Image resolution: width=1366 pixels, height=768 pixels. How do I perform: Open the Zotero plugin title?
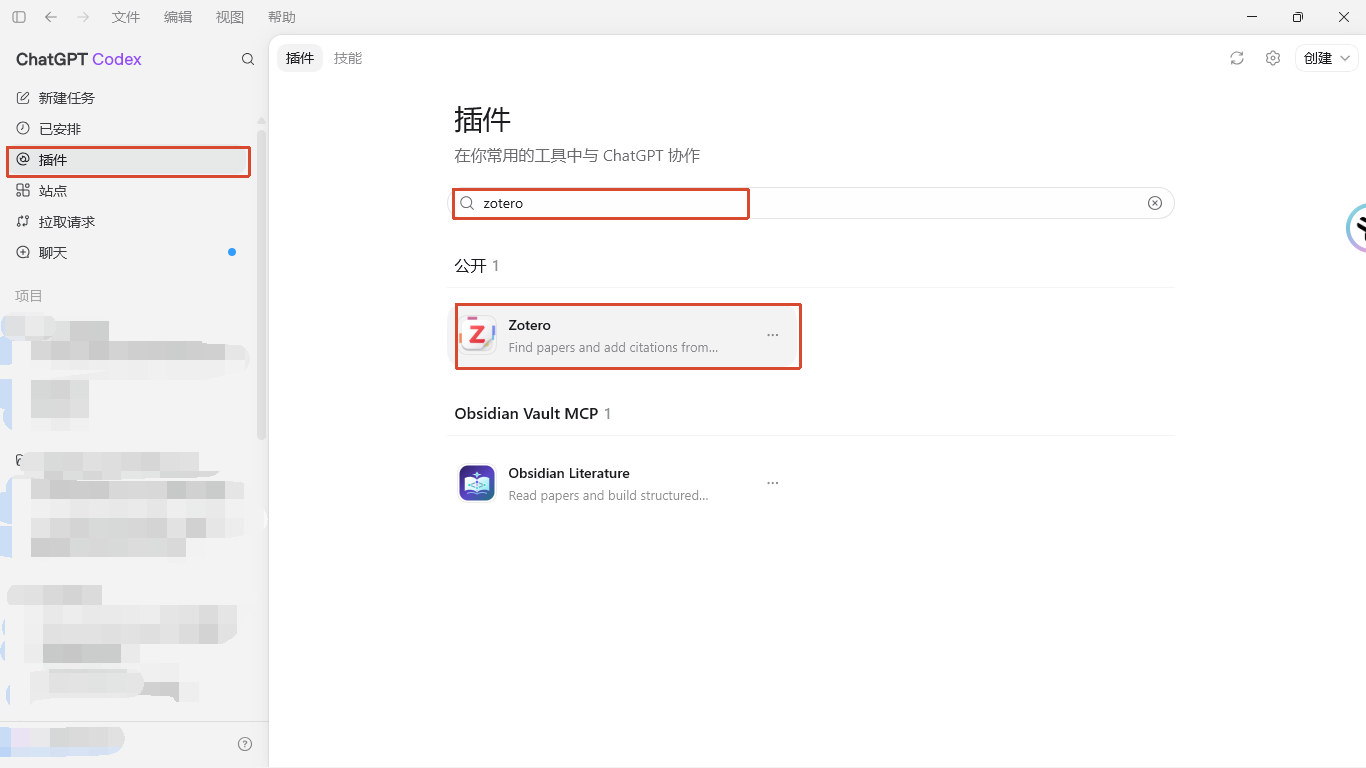point(530,325)
